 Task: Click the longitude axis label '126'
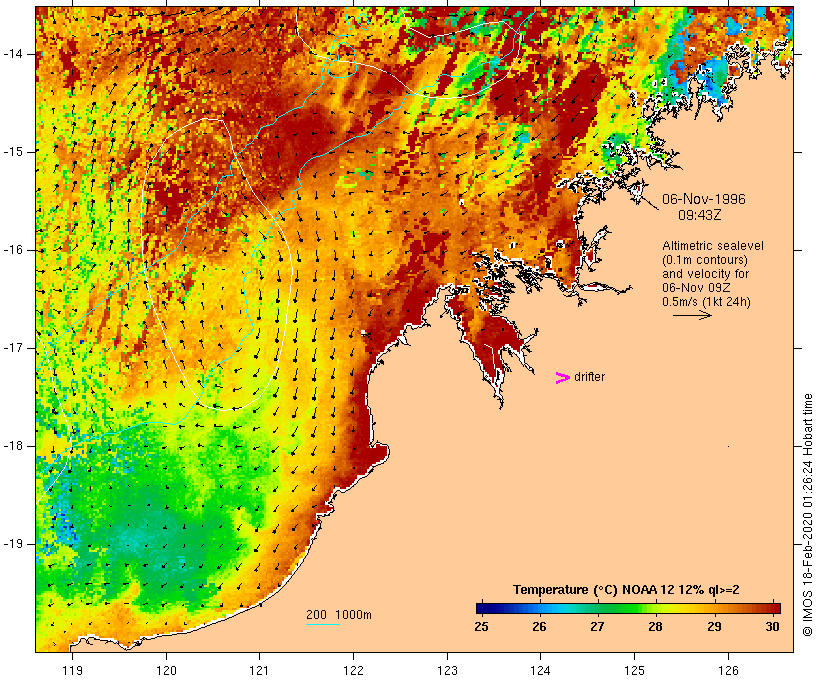pos(728,671)
